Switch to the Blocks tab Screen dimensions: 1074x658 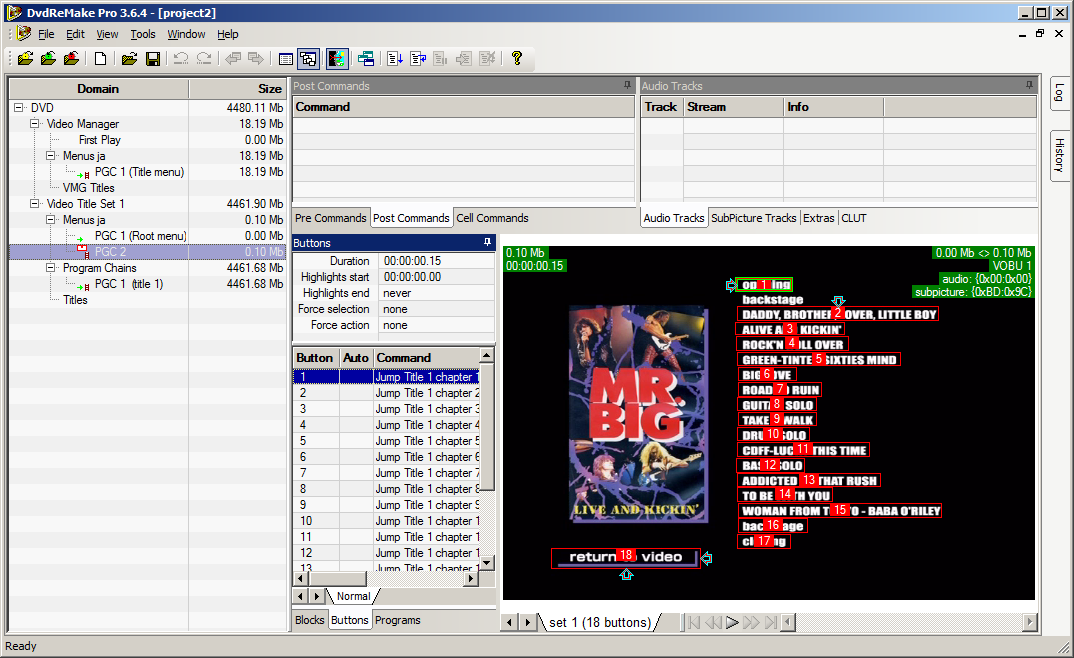click(x=310, y=620)
